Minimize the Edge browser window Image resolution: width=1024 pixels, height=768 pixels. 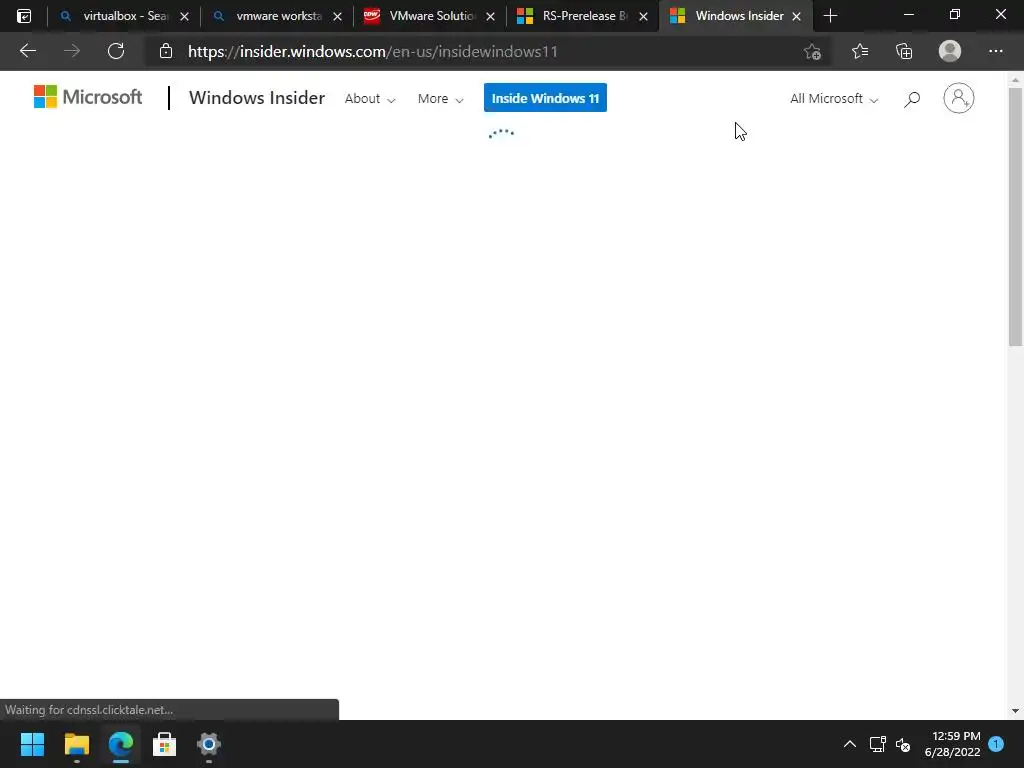coord(908,14)
